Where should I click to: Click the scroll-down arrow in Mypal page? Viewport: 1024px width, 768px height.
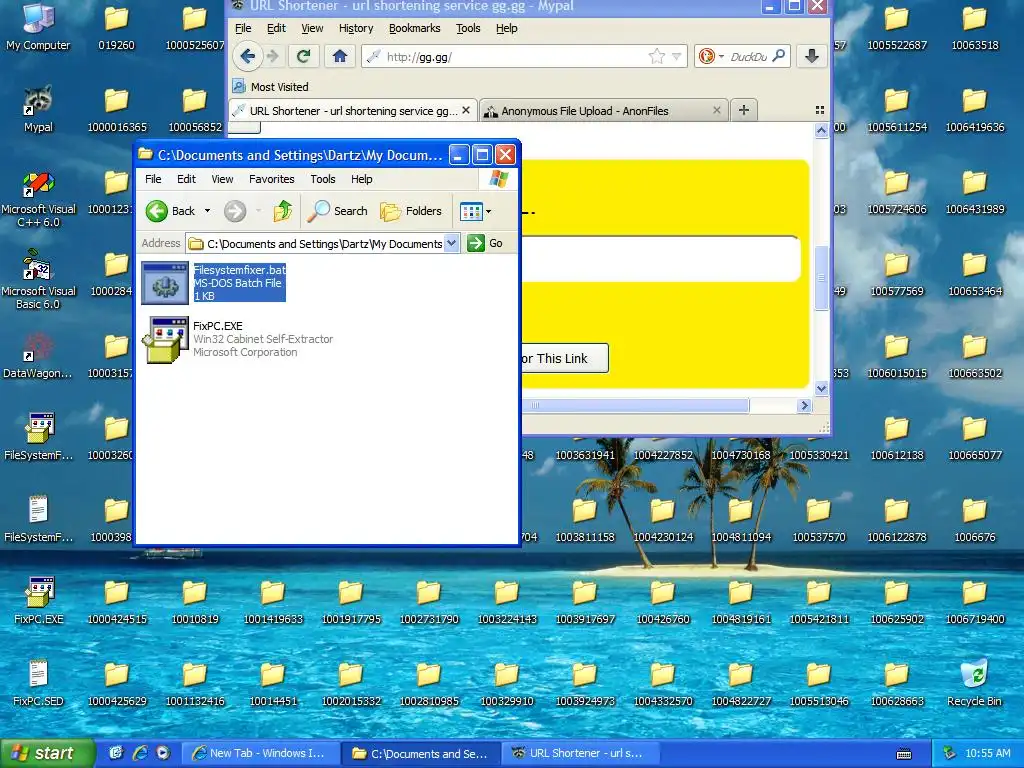pos(822,389)
